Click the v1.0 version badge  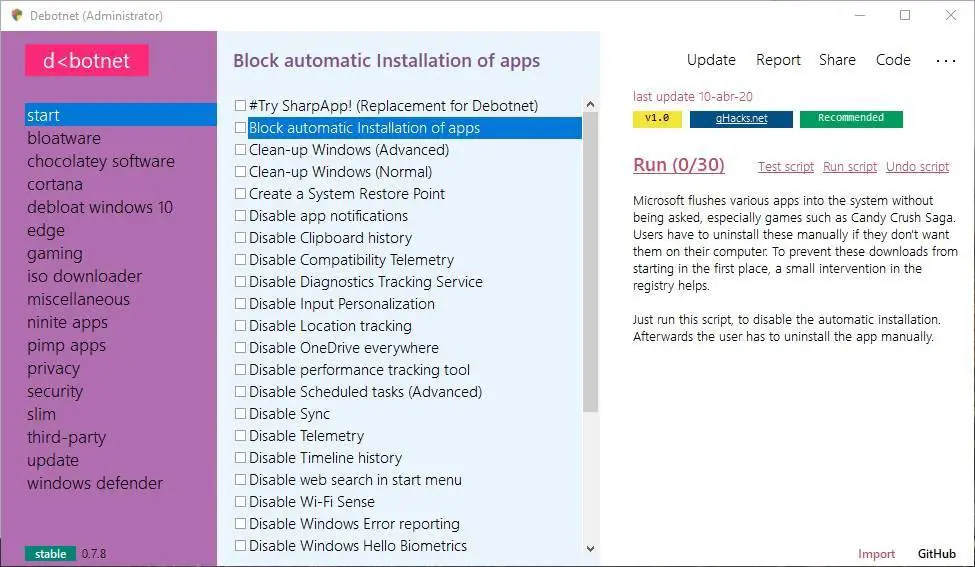point(656,118)
